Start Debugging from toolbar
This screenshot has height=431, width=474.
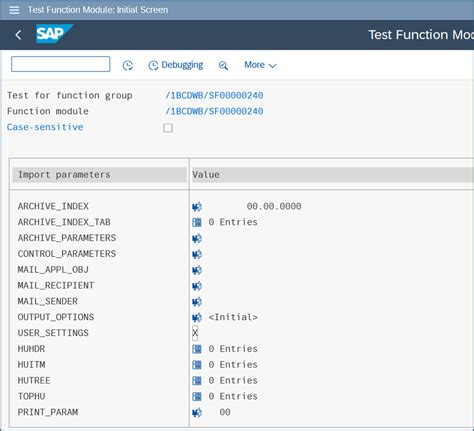pos(176,65)
